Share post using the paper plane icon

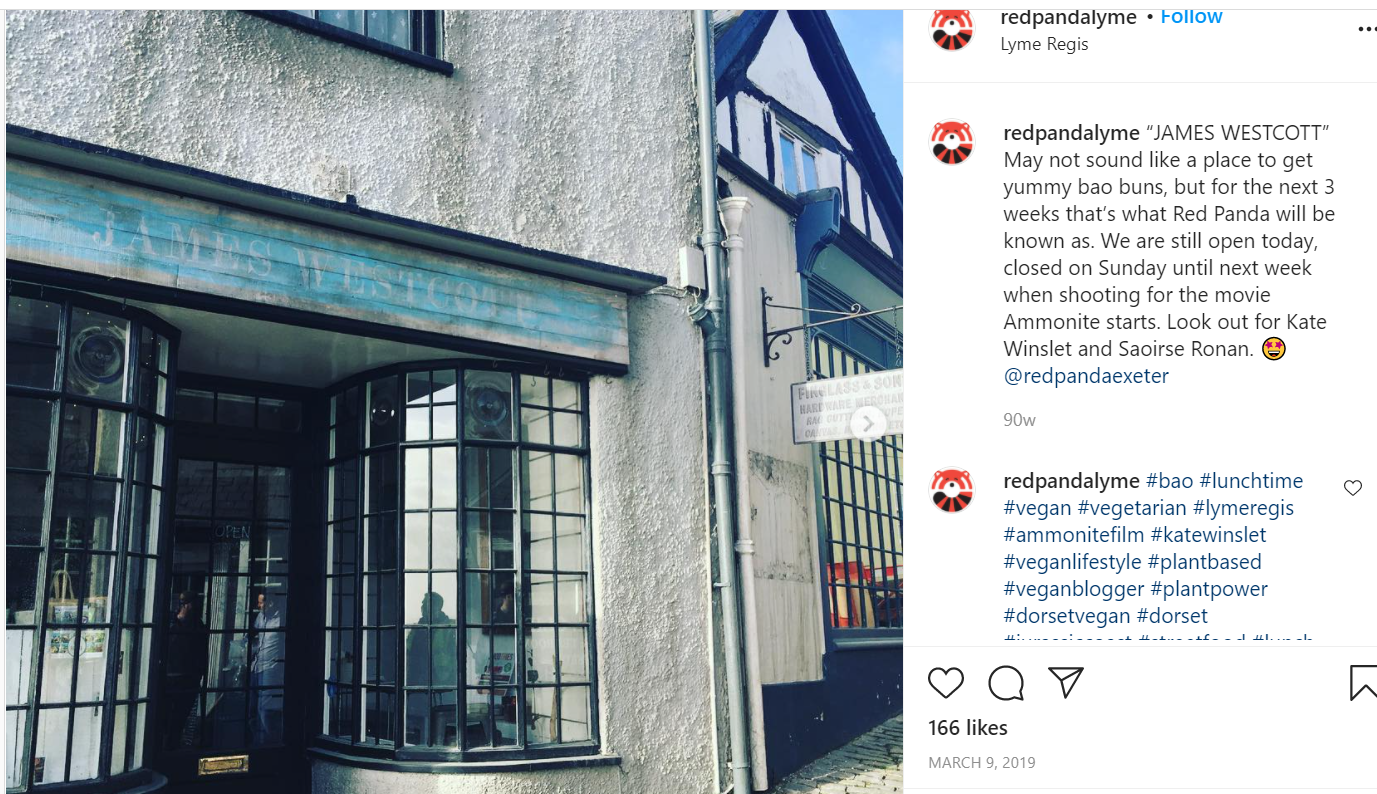1066,682
